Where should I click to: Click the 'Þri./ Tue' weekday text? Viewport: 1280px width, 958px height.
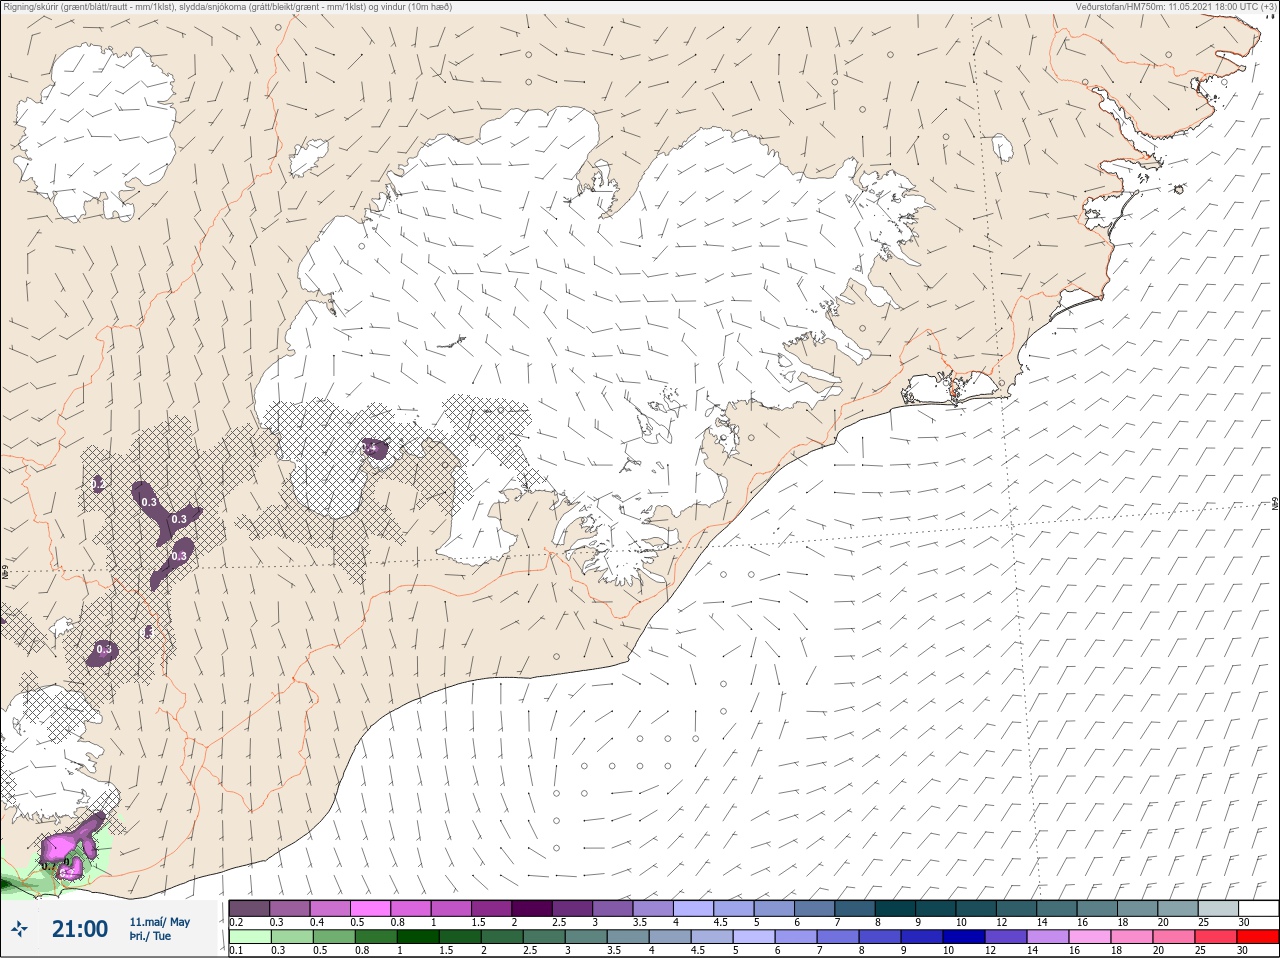(150, 937)
